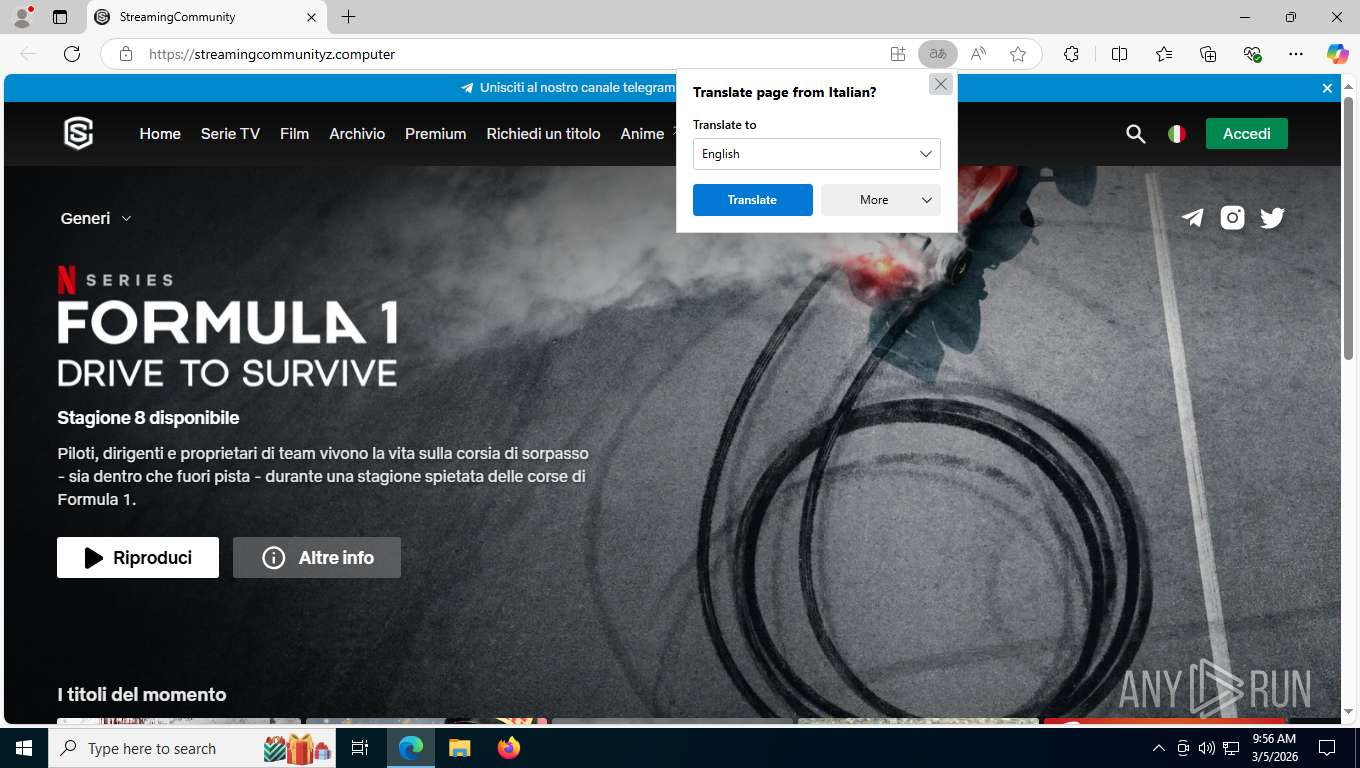Click the Read aloud icon
The height and width of the screenshot is (768, 1360).
coord(978,54)
